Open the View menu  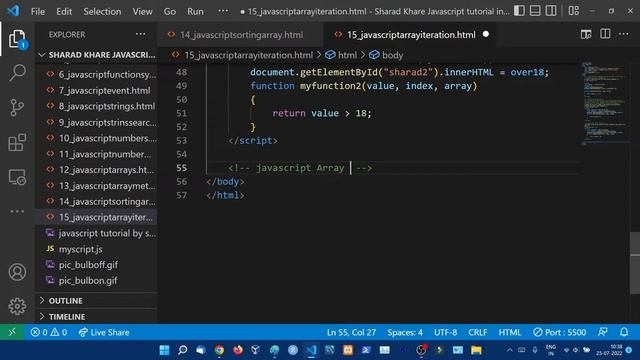pyautogui.click(x=142, y=11)
